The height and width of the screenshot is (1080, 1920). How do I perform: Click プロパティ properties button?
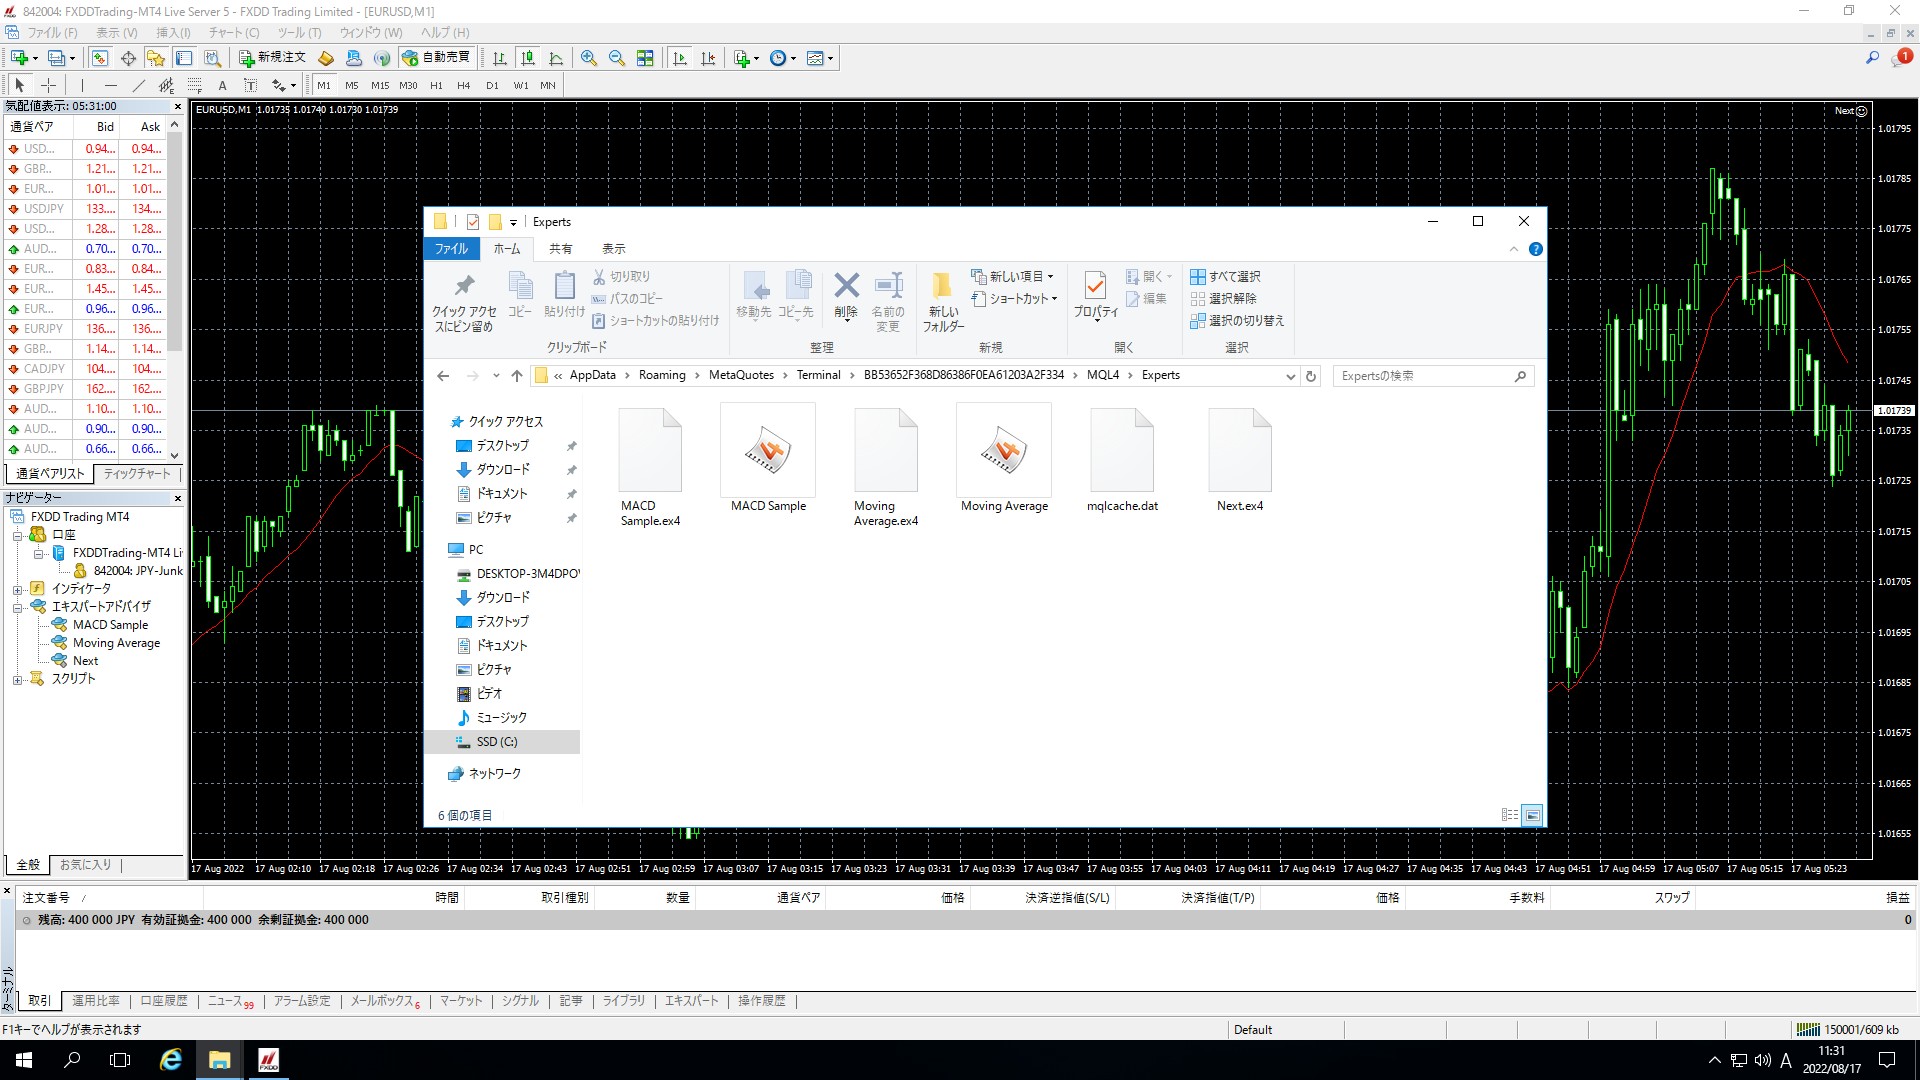click(1096, 296)
